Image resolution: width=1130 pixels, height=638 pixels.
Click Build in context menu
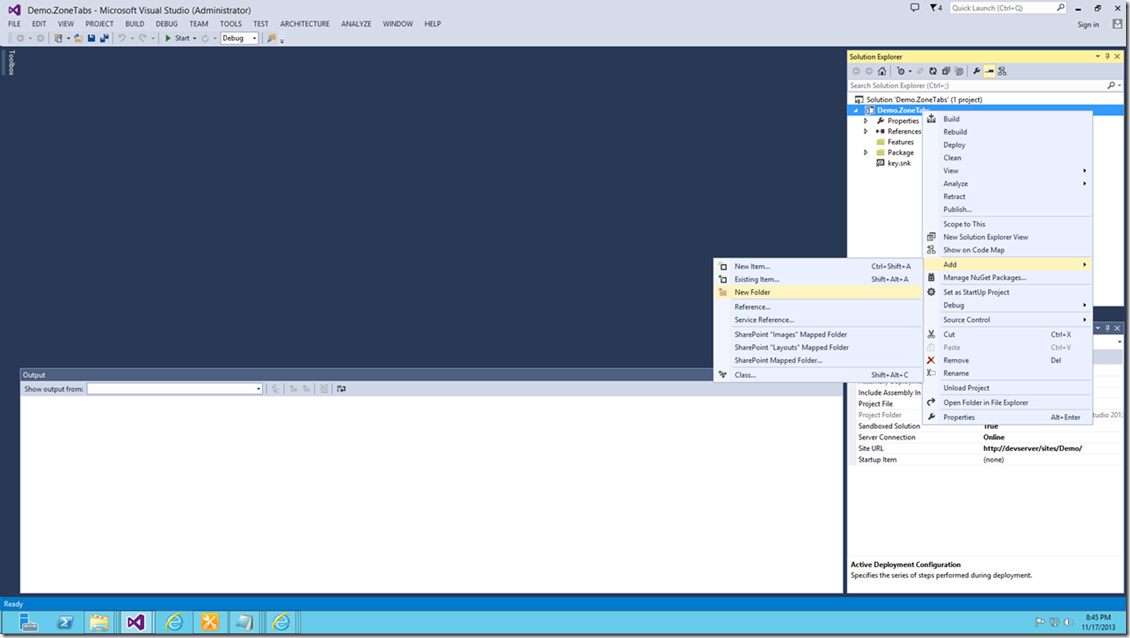1007,119
